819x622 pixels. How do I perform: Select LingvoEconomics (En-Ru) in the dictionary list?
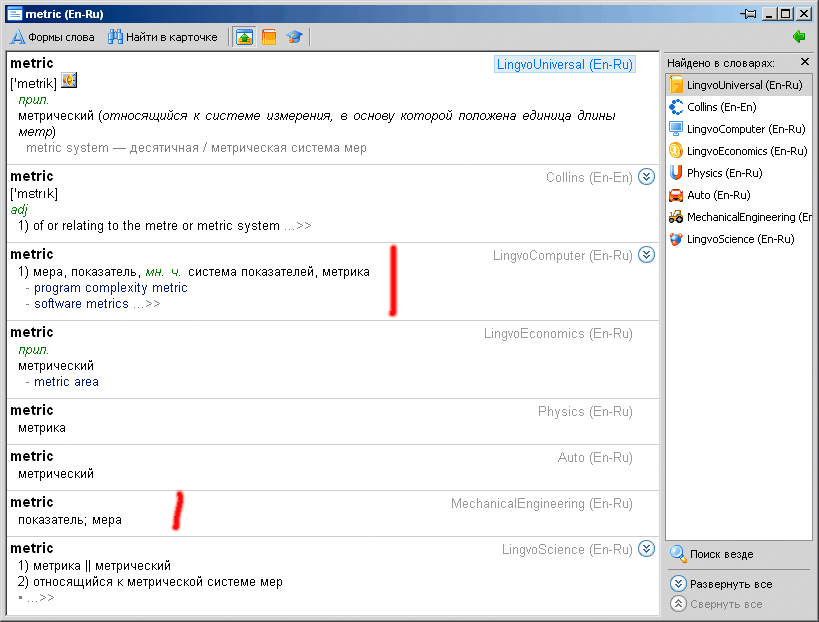click(739, 151)
